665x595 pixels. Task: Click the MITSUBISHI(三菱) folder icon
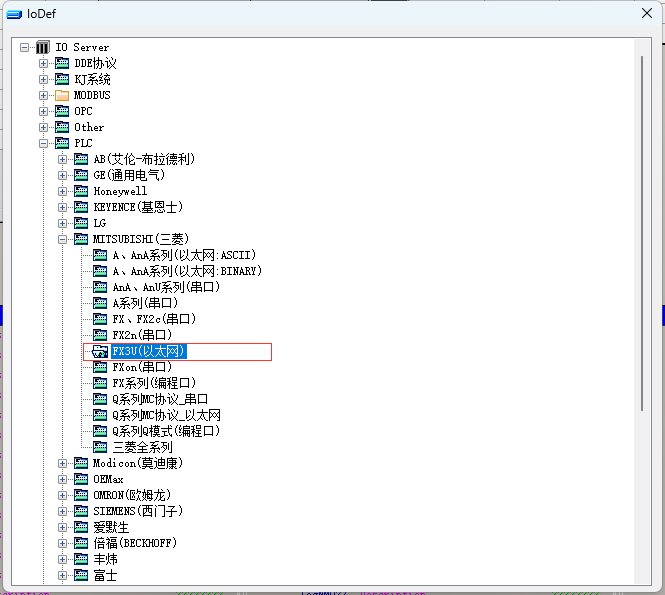[x=81, y=239]
